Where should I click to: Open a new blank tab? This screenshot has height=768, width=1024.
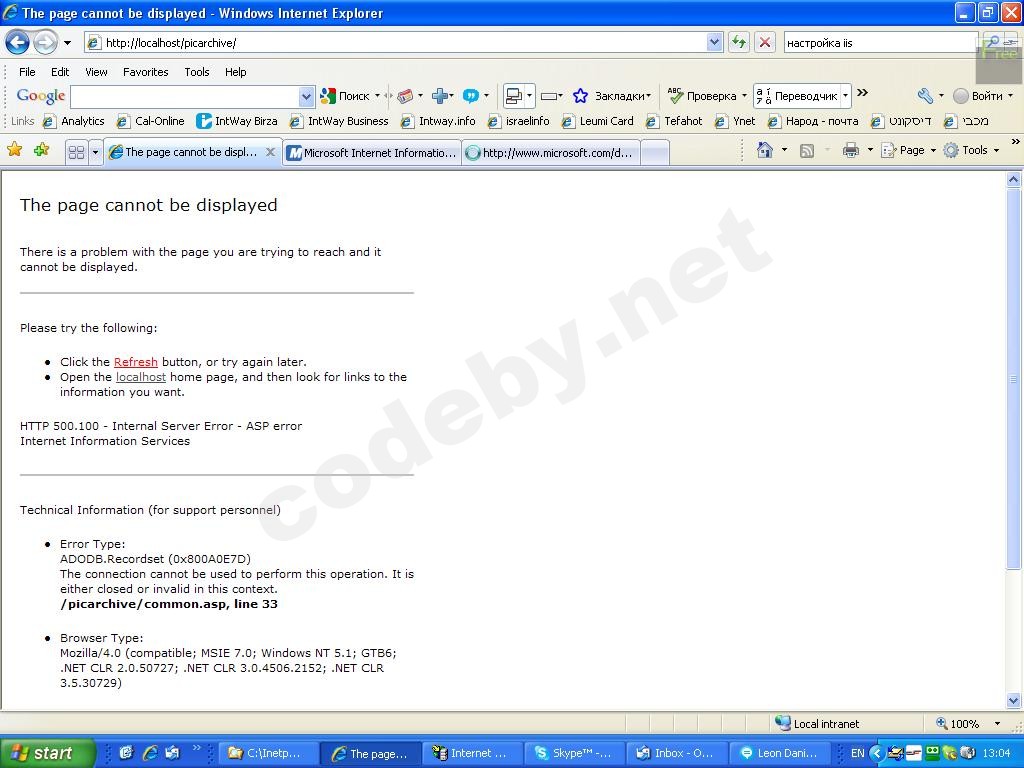click(654, 153)
